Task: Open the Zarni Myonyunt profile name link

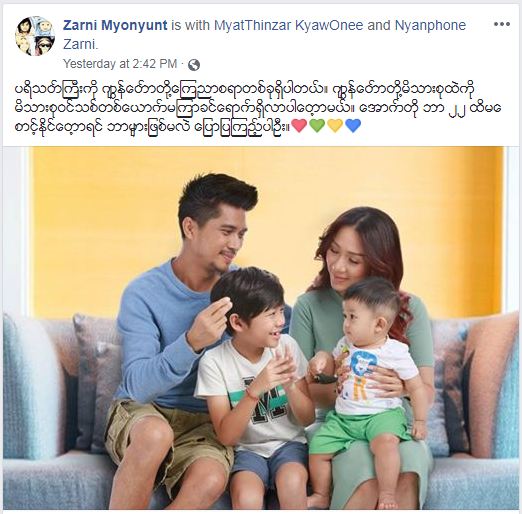Action: (x=115, y=25)
